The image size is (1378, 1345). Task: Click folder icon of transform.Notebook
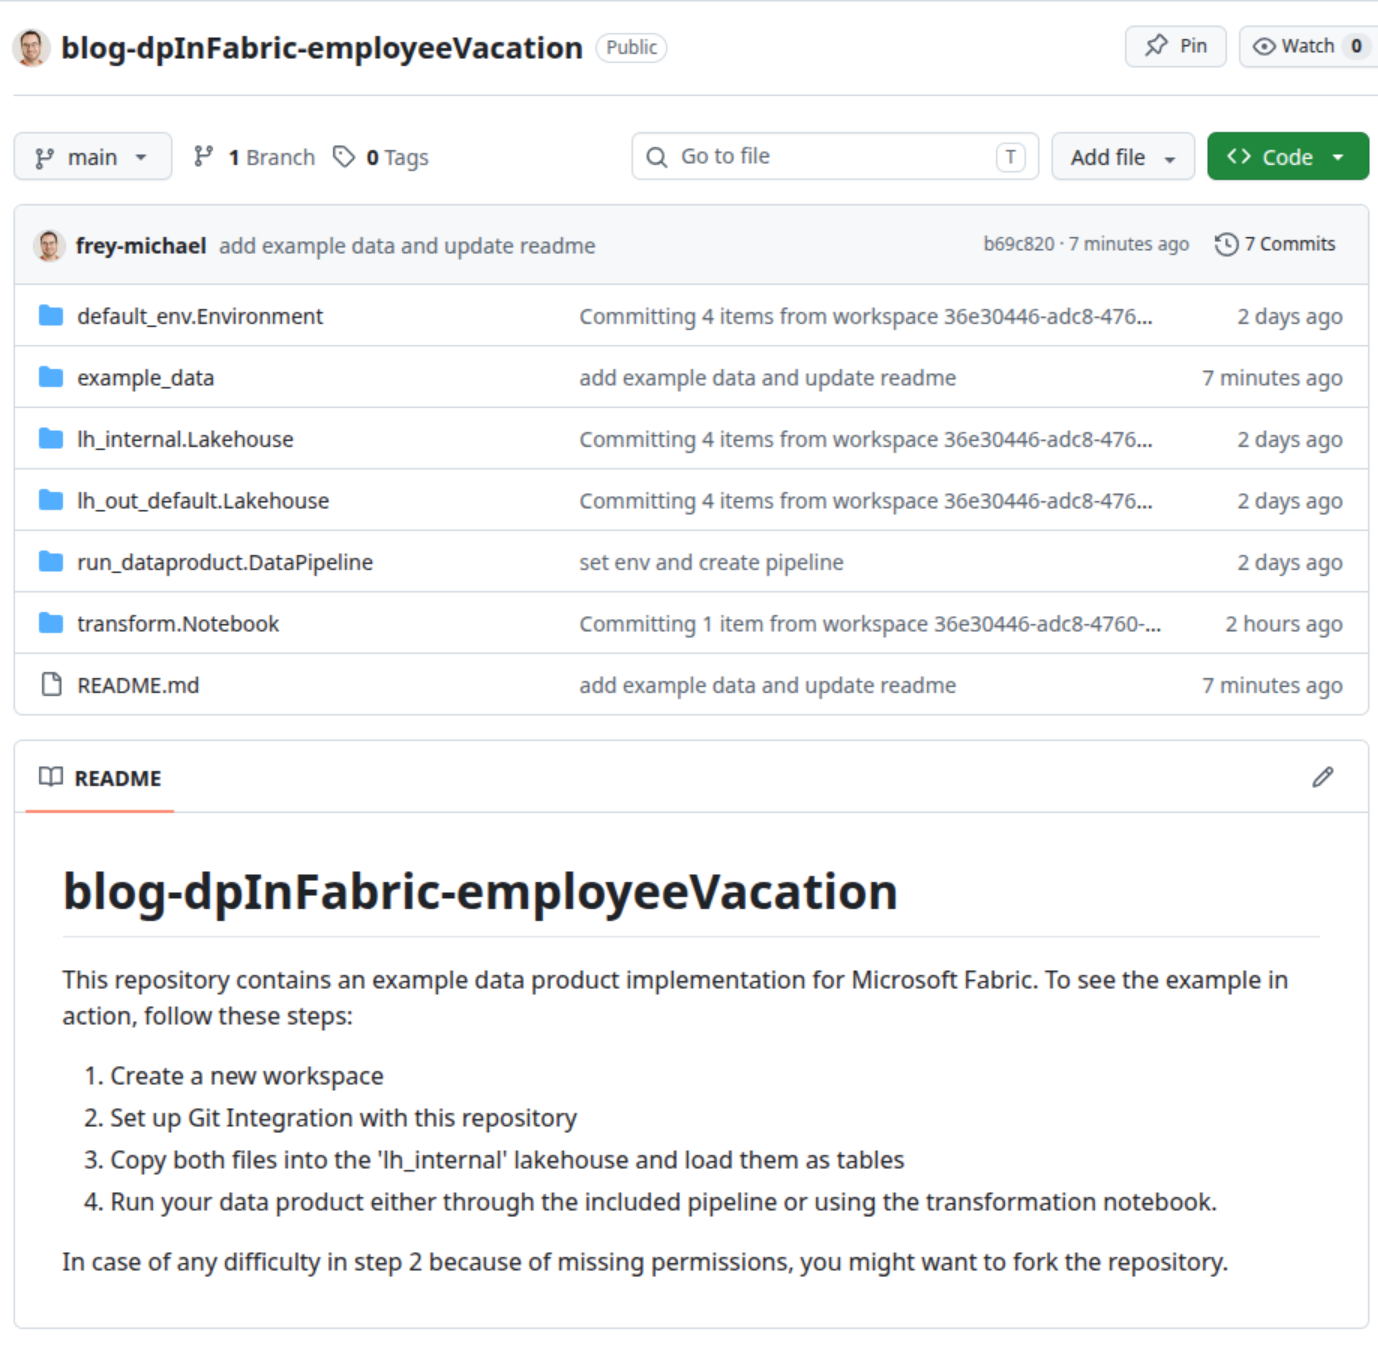pyautogui.click(x=51, y=623)
